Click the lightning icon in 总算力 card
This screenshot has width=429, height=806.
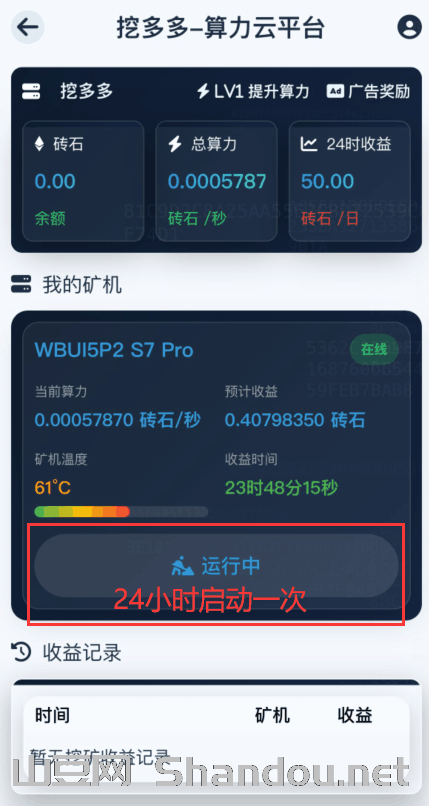pyautogui.click(x=175, y=144)
